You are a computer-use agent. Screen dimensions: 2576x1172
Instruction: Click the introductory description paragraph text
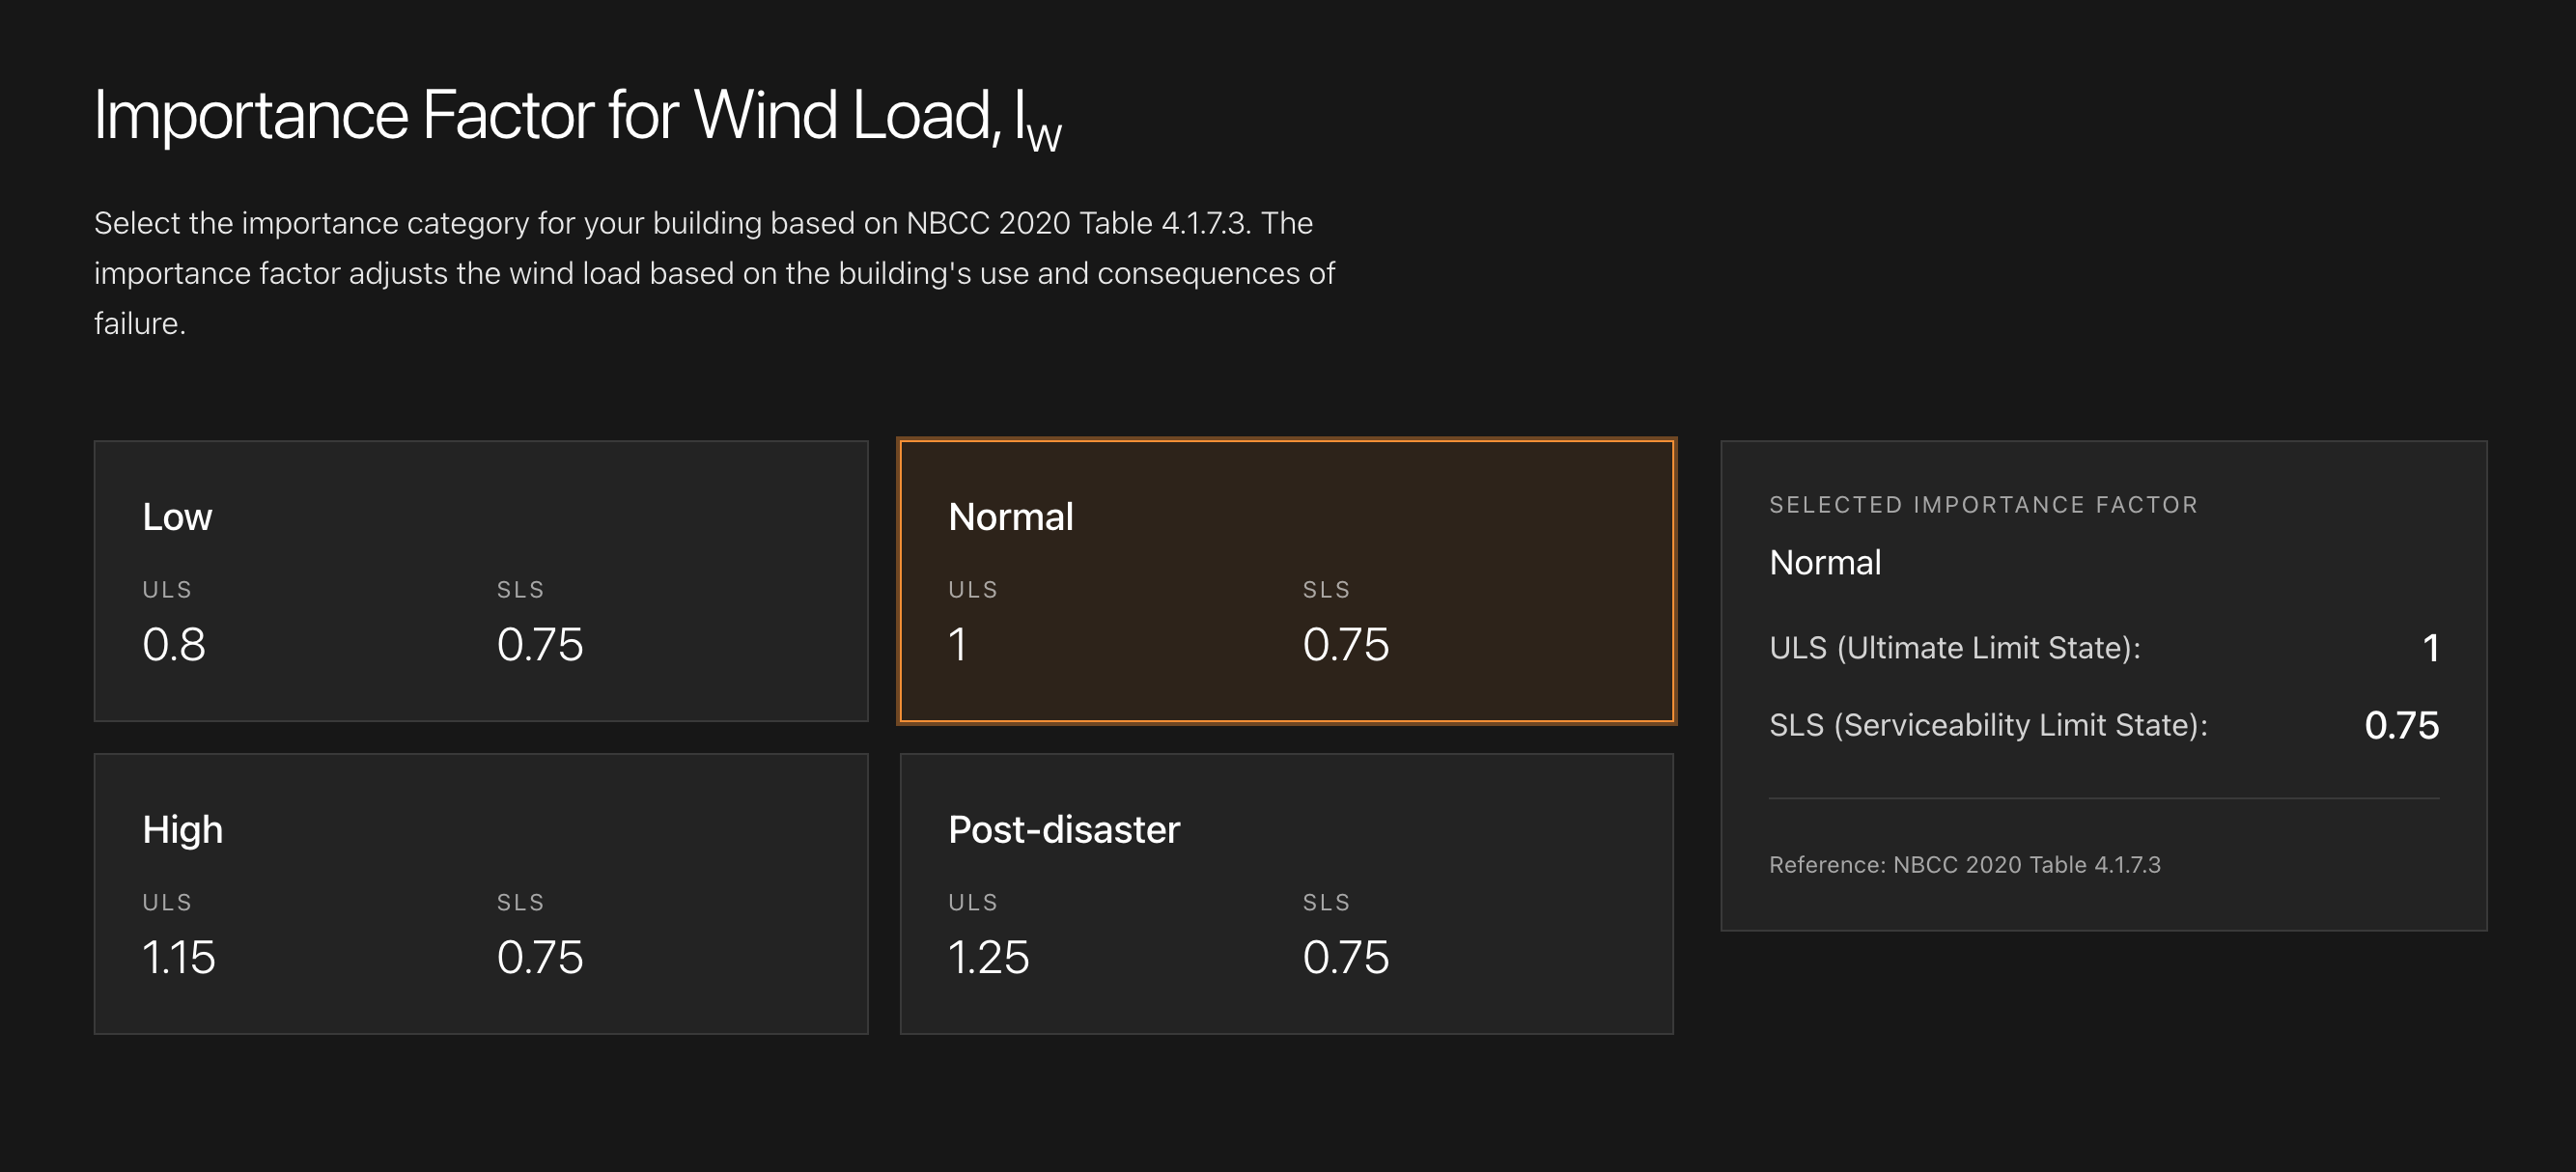pyautogui.click(x=714, y=271)
